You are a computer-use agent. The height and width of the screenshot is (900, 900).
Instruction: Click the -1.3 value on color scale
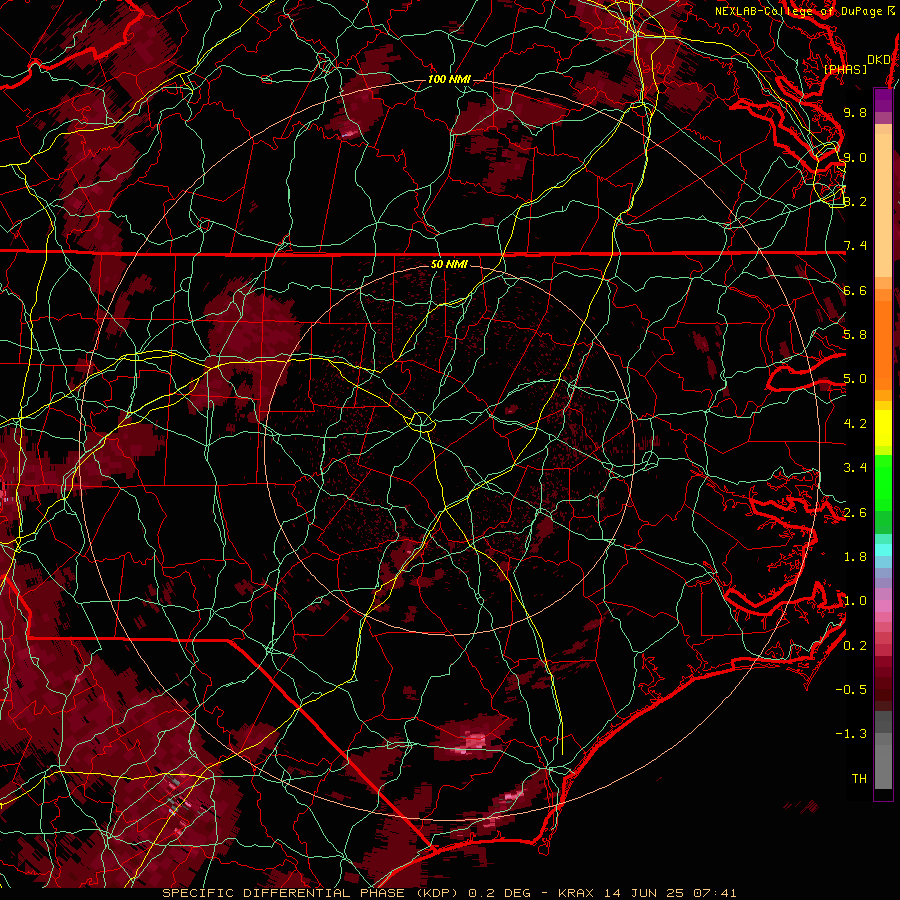click(x=851, y=734)
